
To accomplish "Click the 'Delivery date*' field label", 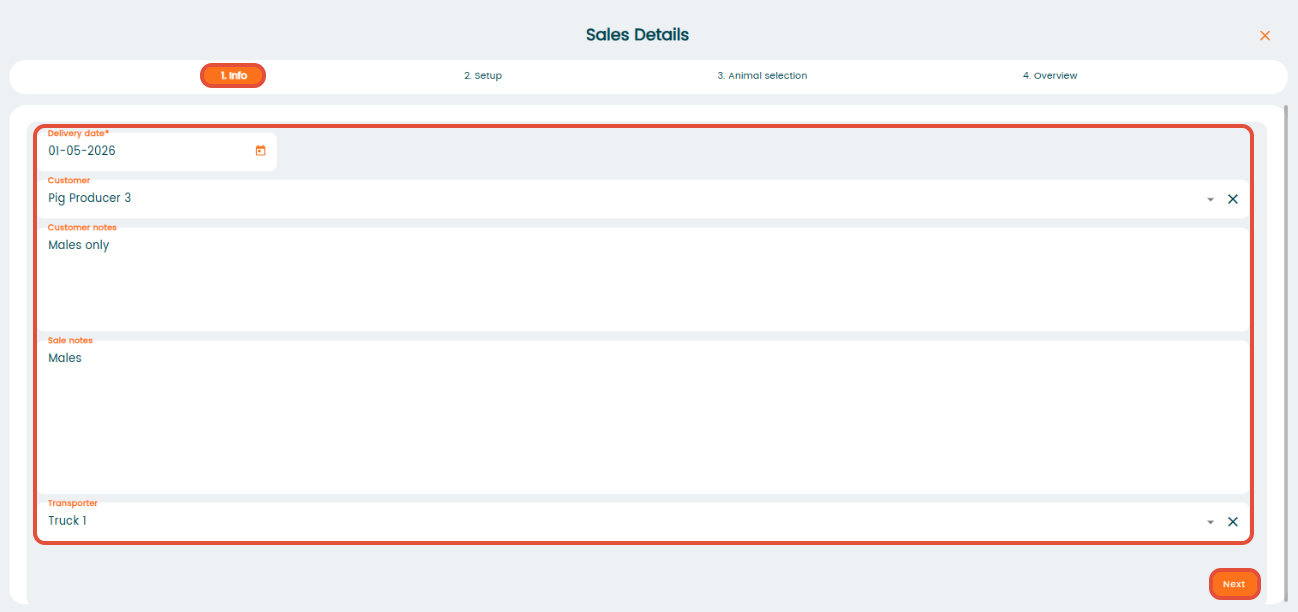I will 78,133.
